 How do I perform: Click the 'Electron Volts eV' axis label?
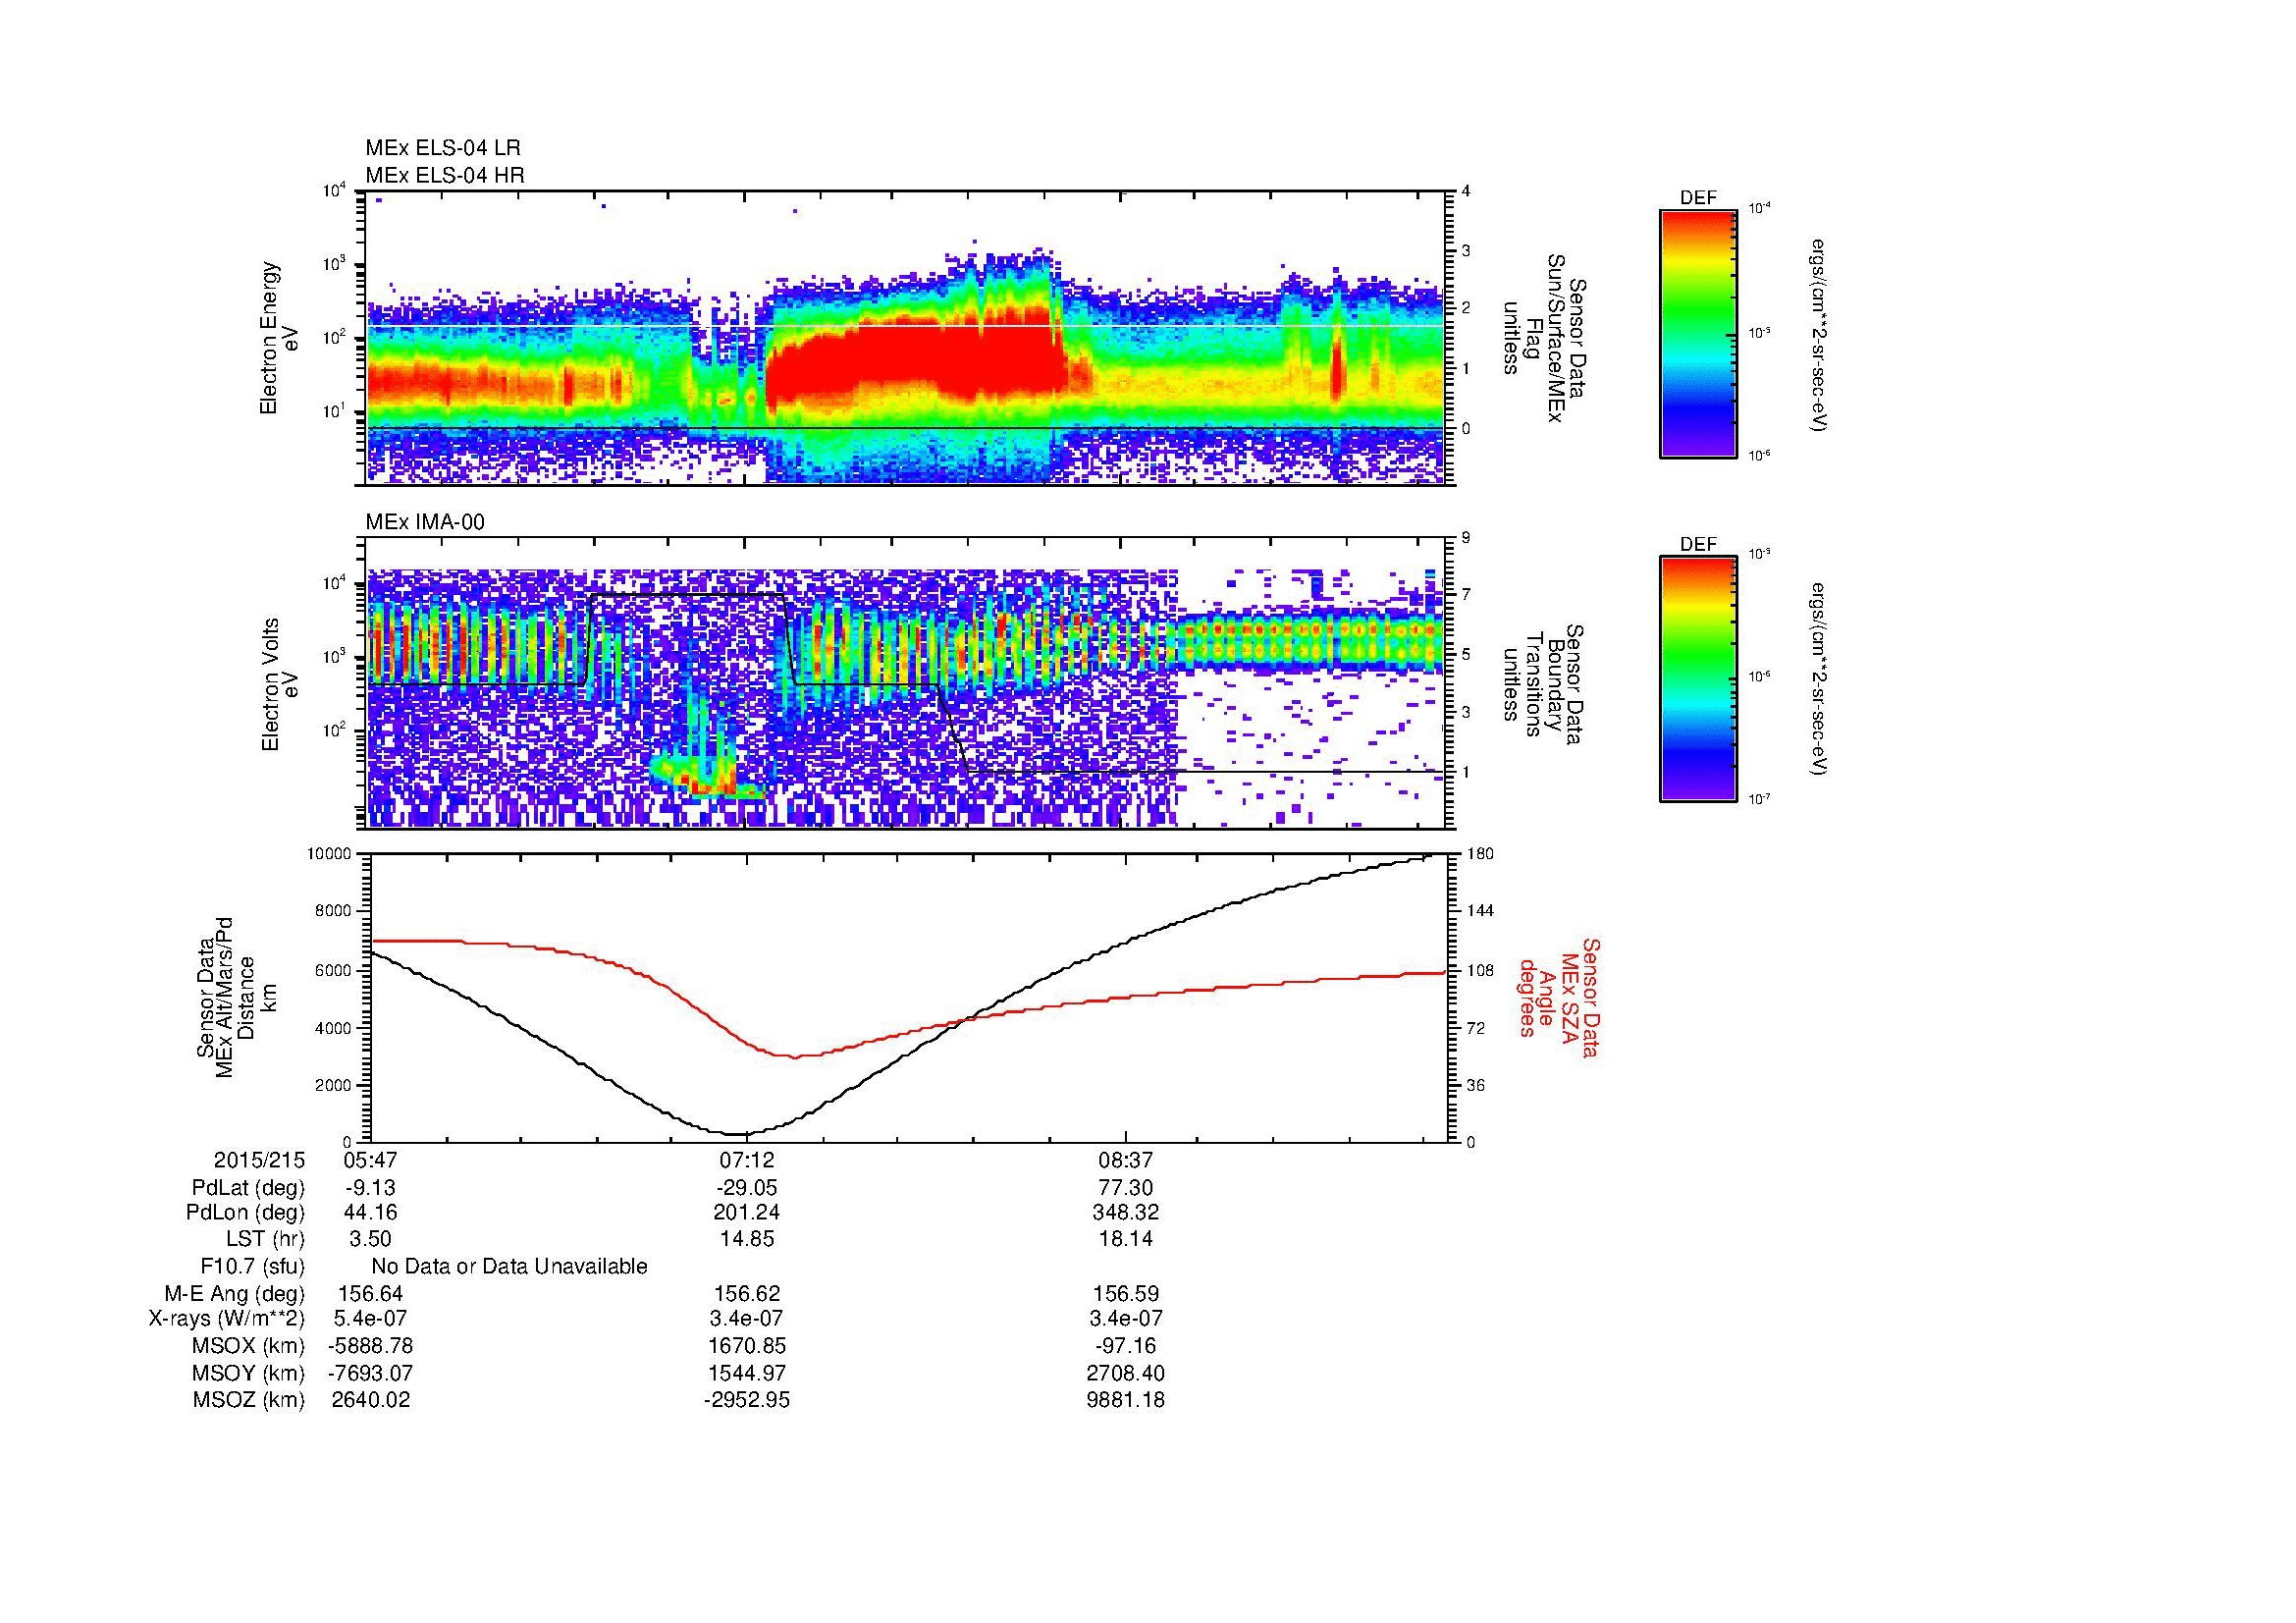tap(280, 684)
